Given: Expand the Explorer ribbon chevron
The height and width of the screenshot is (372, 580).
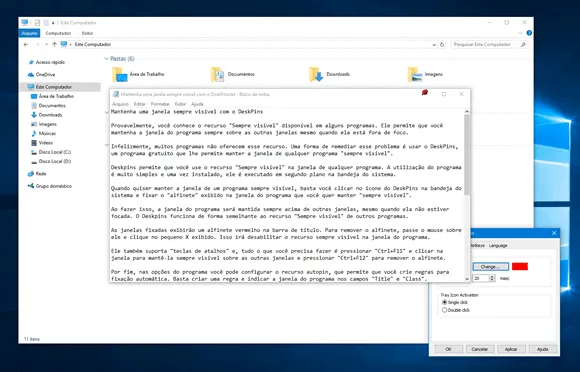Looking at the screenshot, I should 520,33.
